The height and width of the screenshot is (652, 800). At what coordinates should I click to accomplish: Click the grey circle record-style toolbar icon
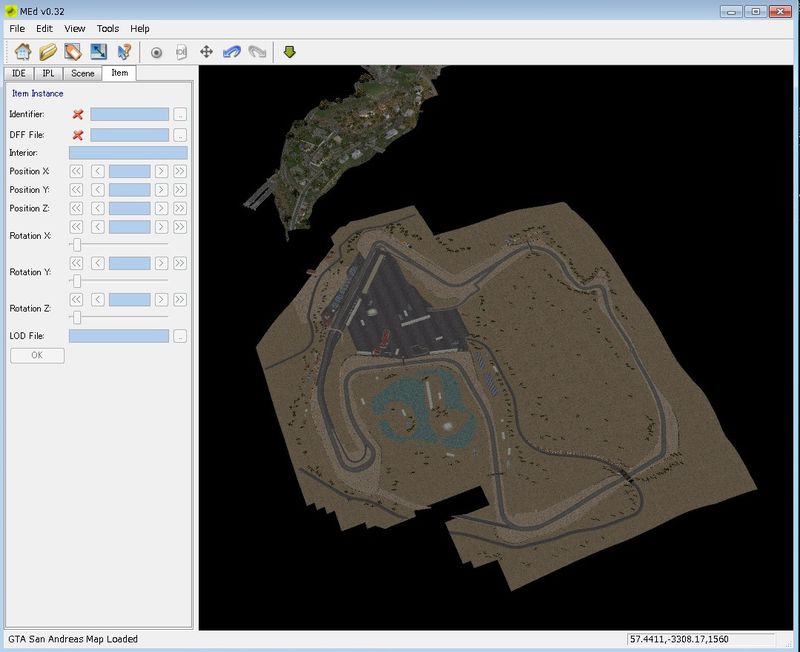coord(157,52)
